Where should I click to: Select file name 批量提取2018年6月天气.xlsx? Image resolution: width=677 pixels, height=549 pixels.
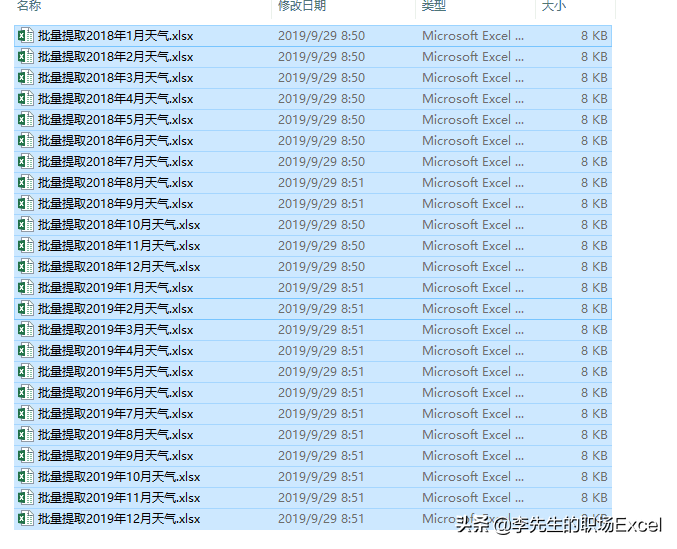click(115, 141)
